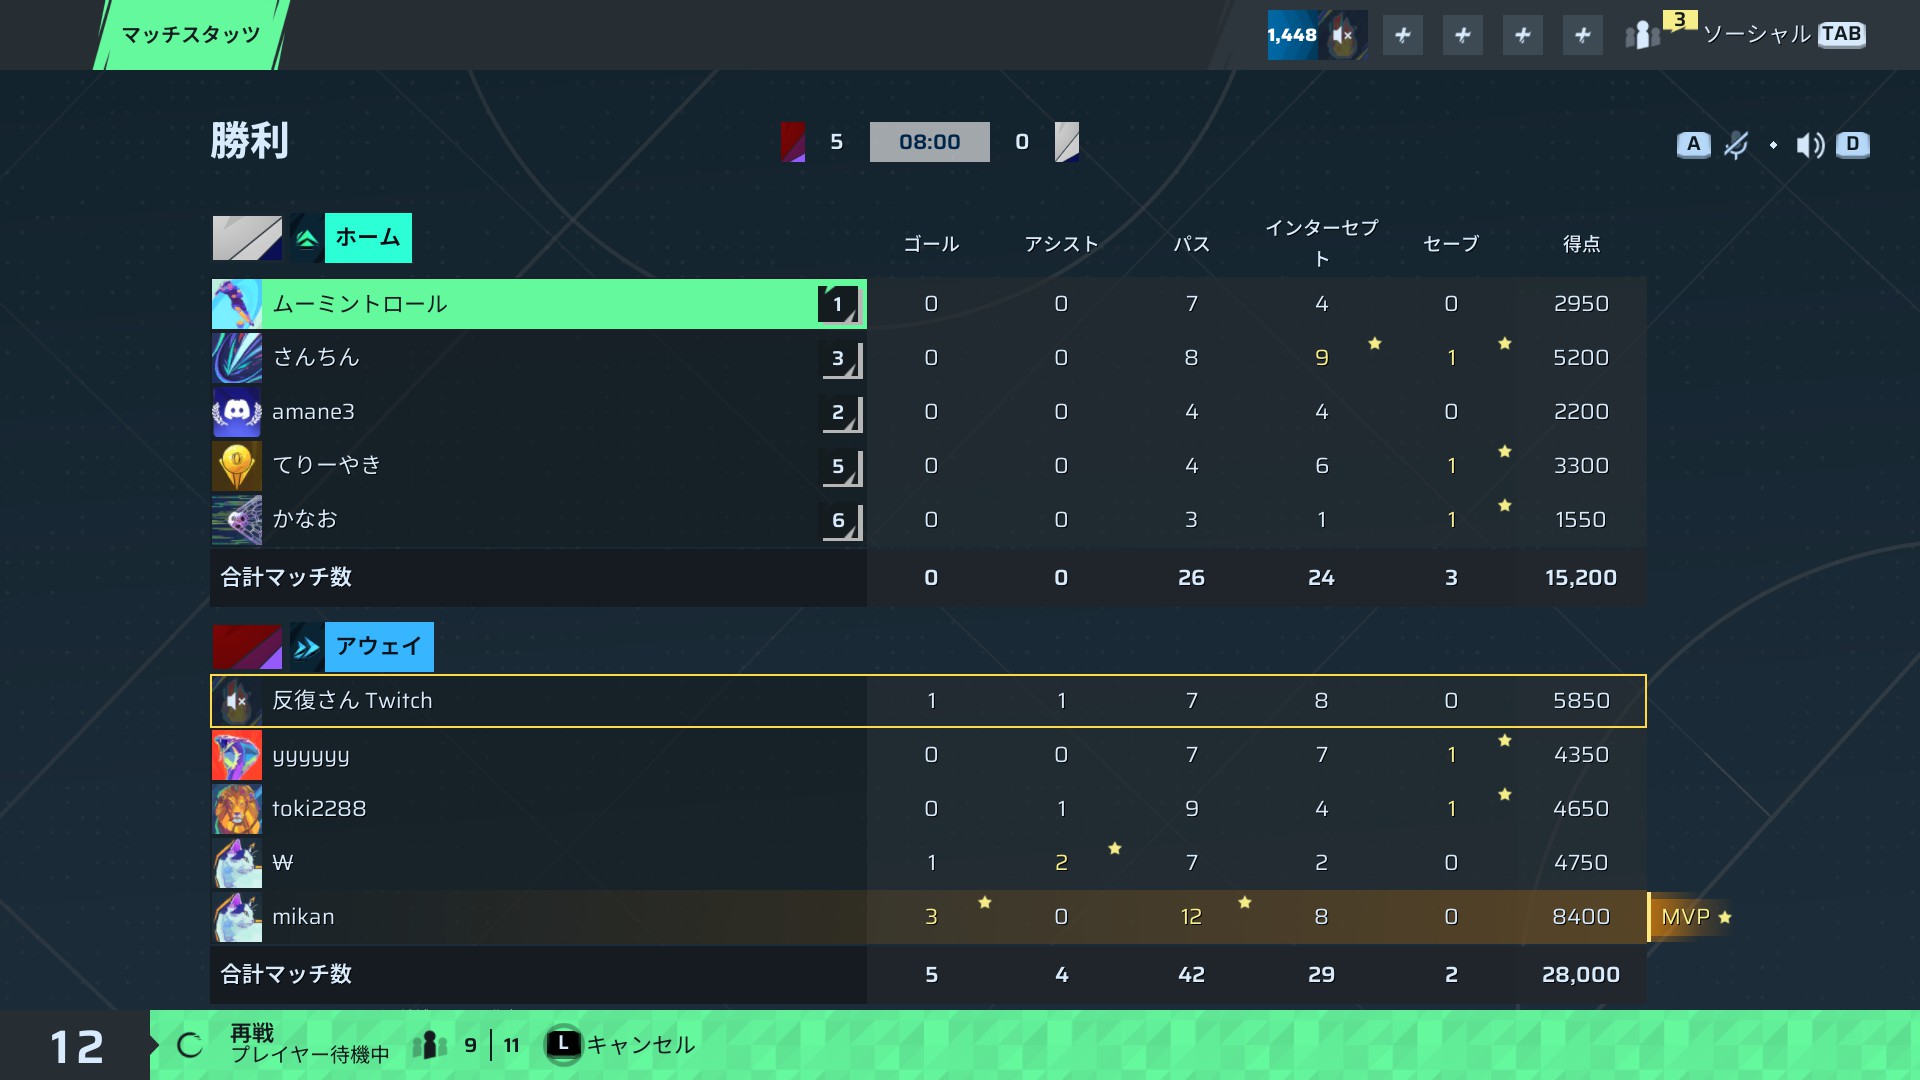Click the home team white color swatch
The image size is (1920, 1080).
247,238
